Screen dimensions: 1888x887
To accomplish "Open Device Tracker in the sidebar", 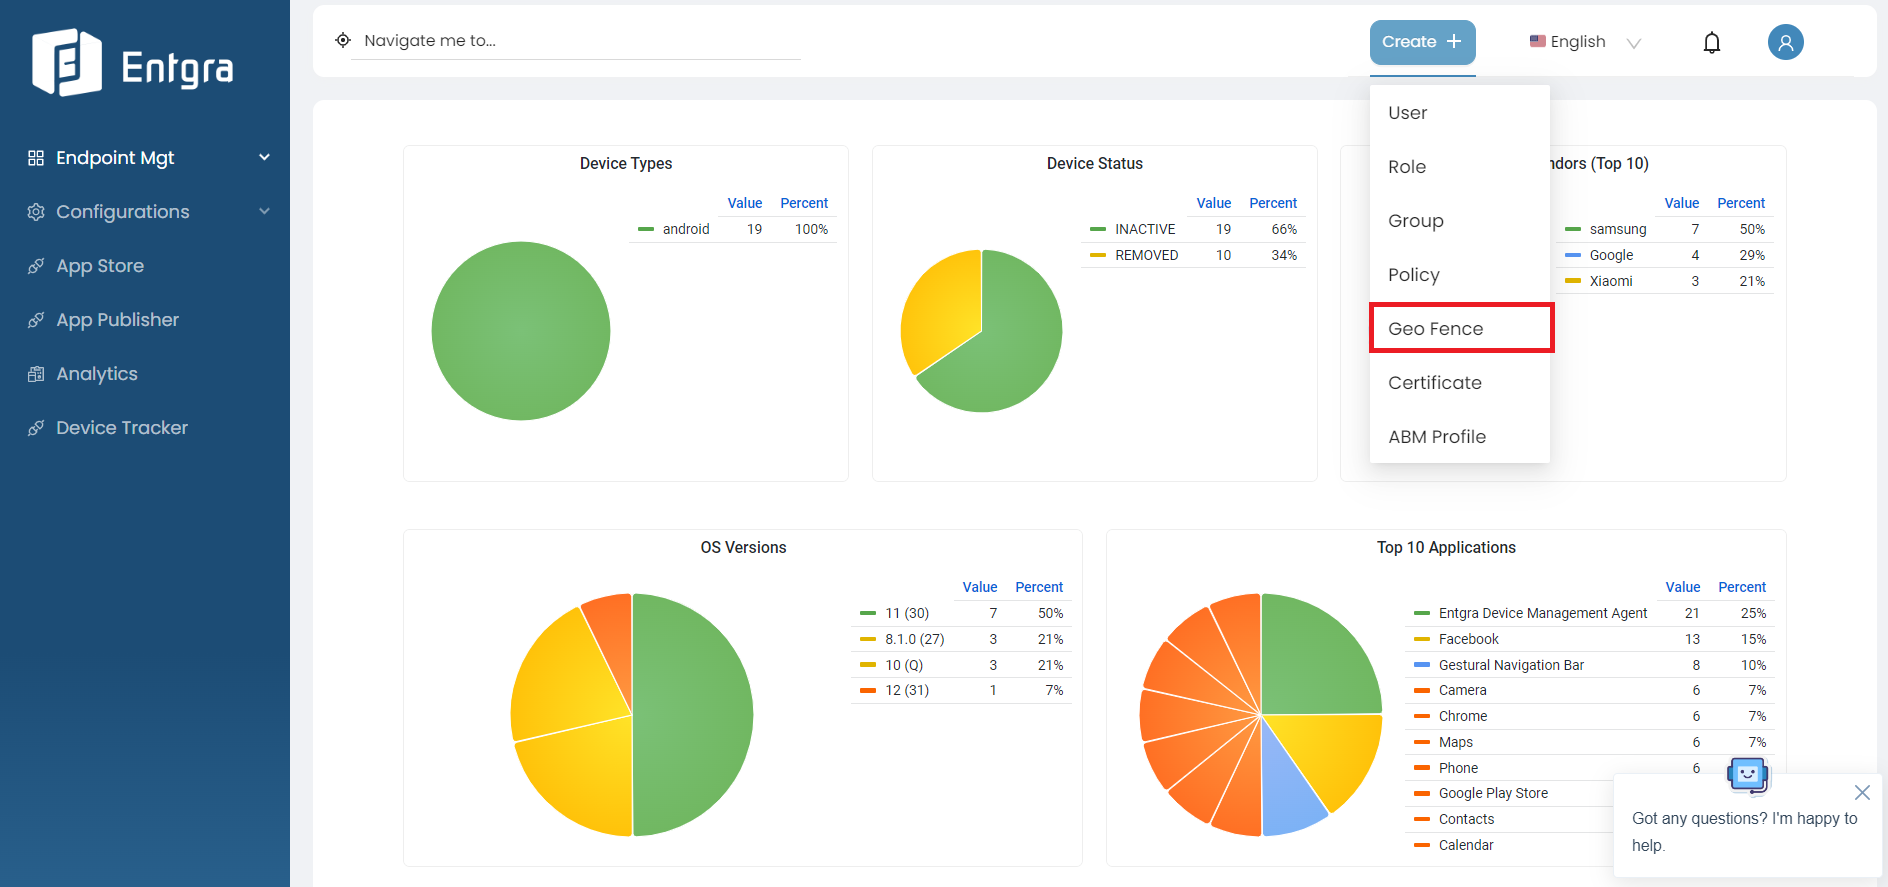I will point(121,428).
